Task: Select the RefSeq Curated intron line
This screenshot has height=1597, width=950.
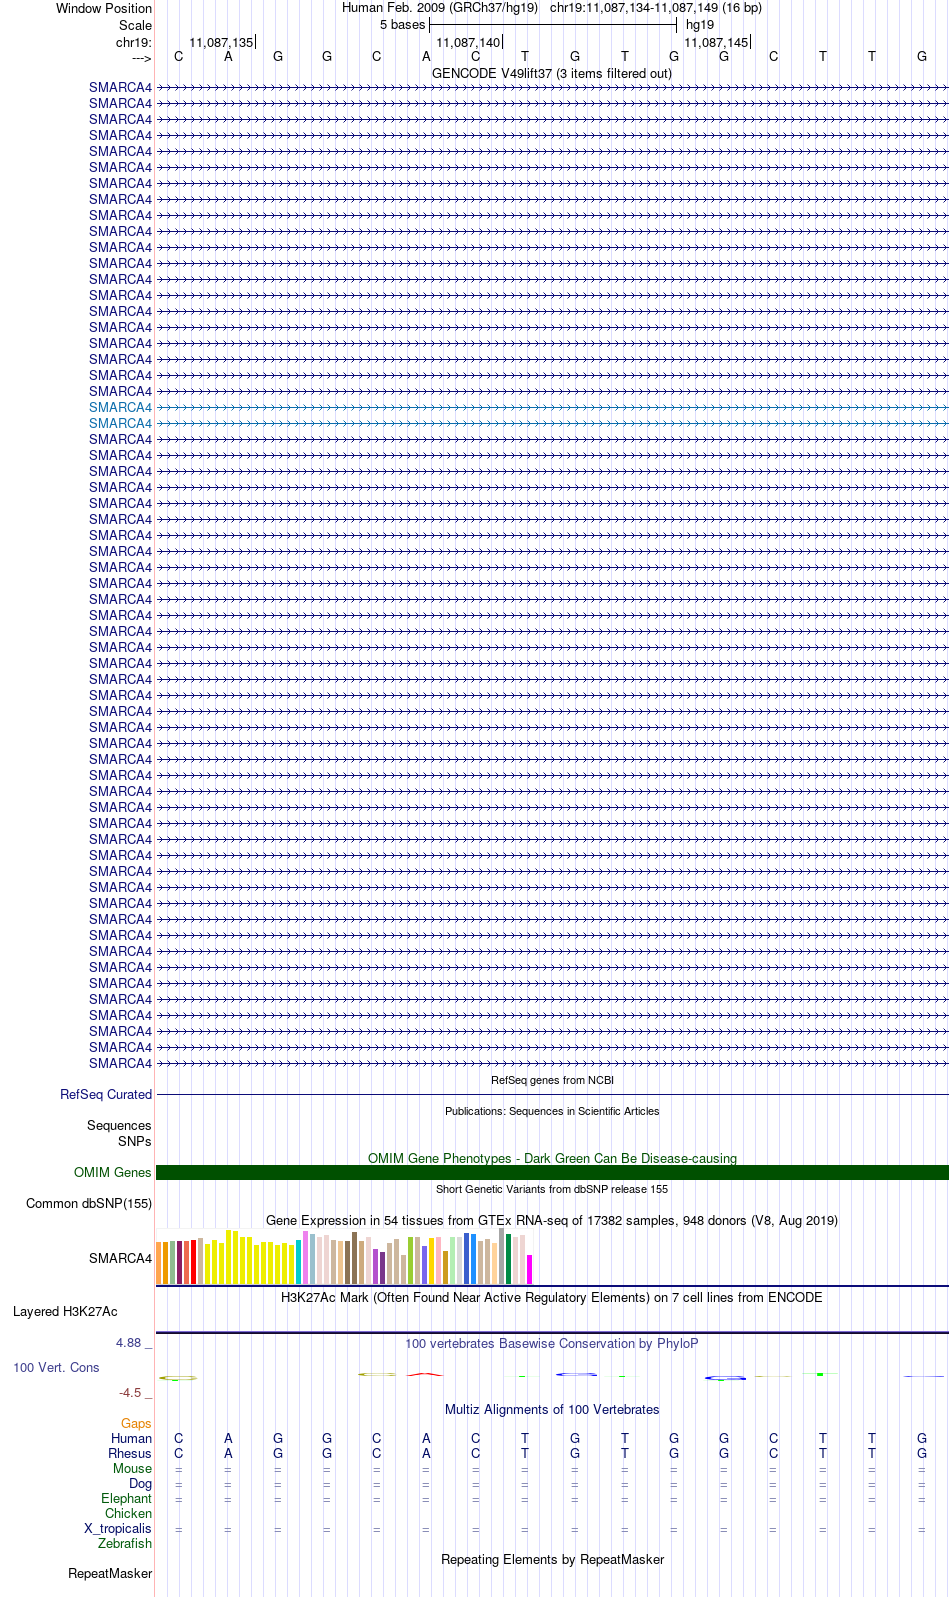Action: click(x=552, y=1095)
